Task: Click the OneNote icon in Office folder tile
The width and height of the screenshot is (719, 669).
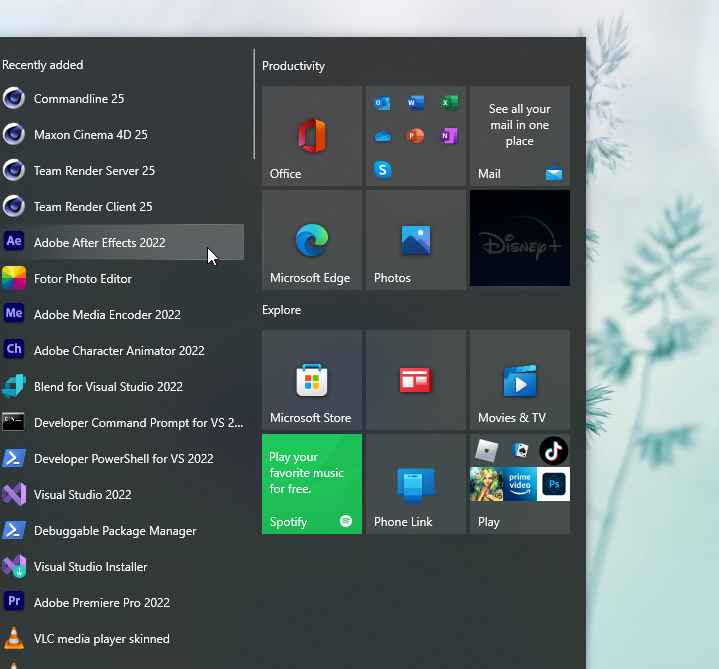Action: coord(449,136)
